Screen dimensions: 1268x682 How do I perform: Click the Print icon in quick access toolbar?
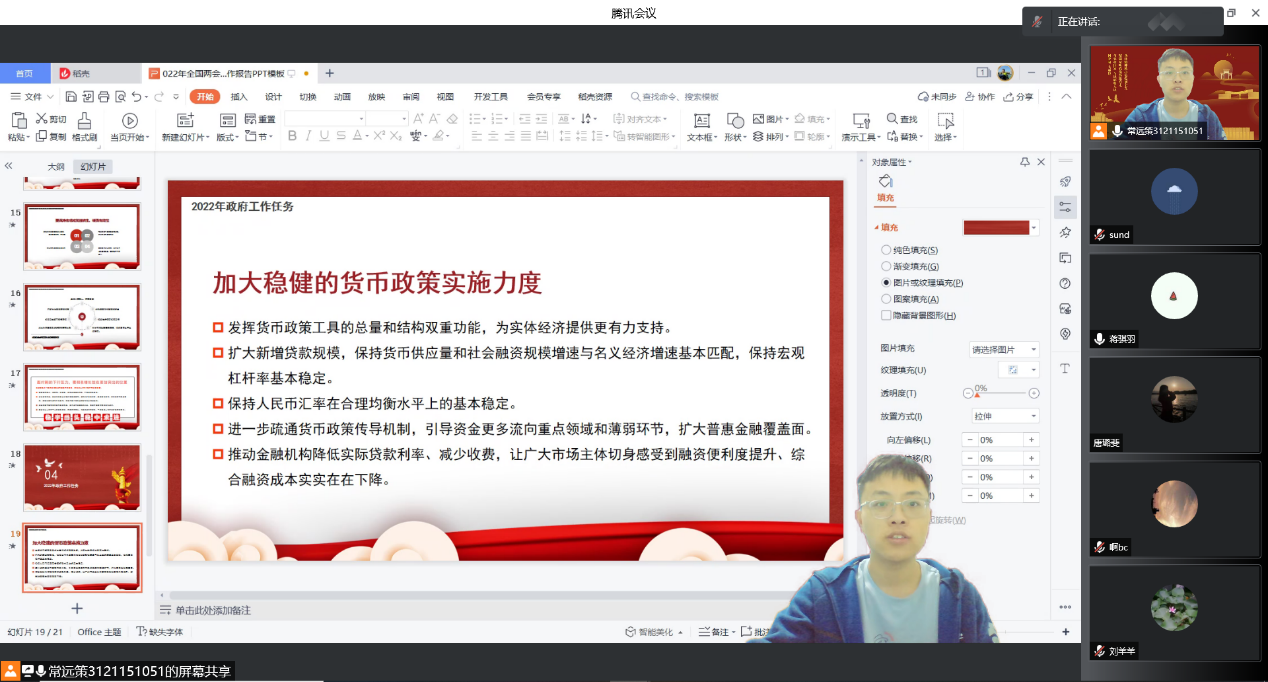(x=103, y=97)
